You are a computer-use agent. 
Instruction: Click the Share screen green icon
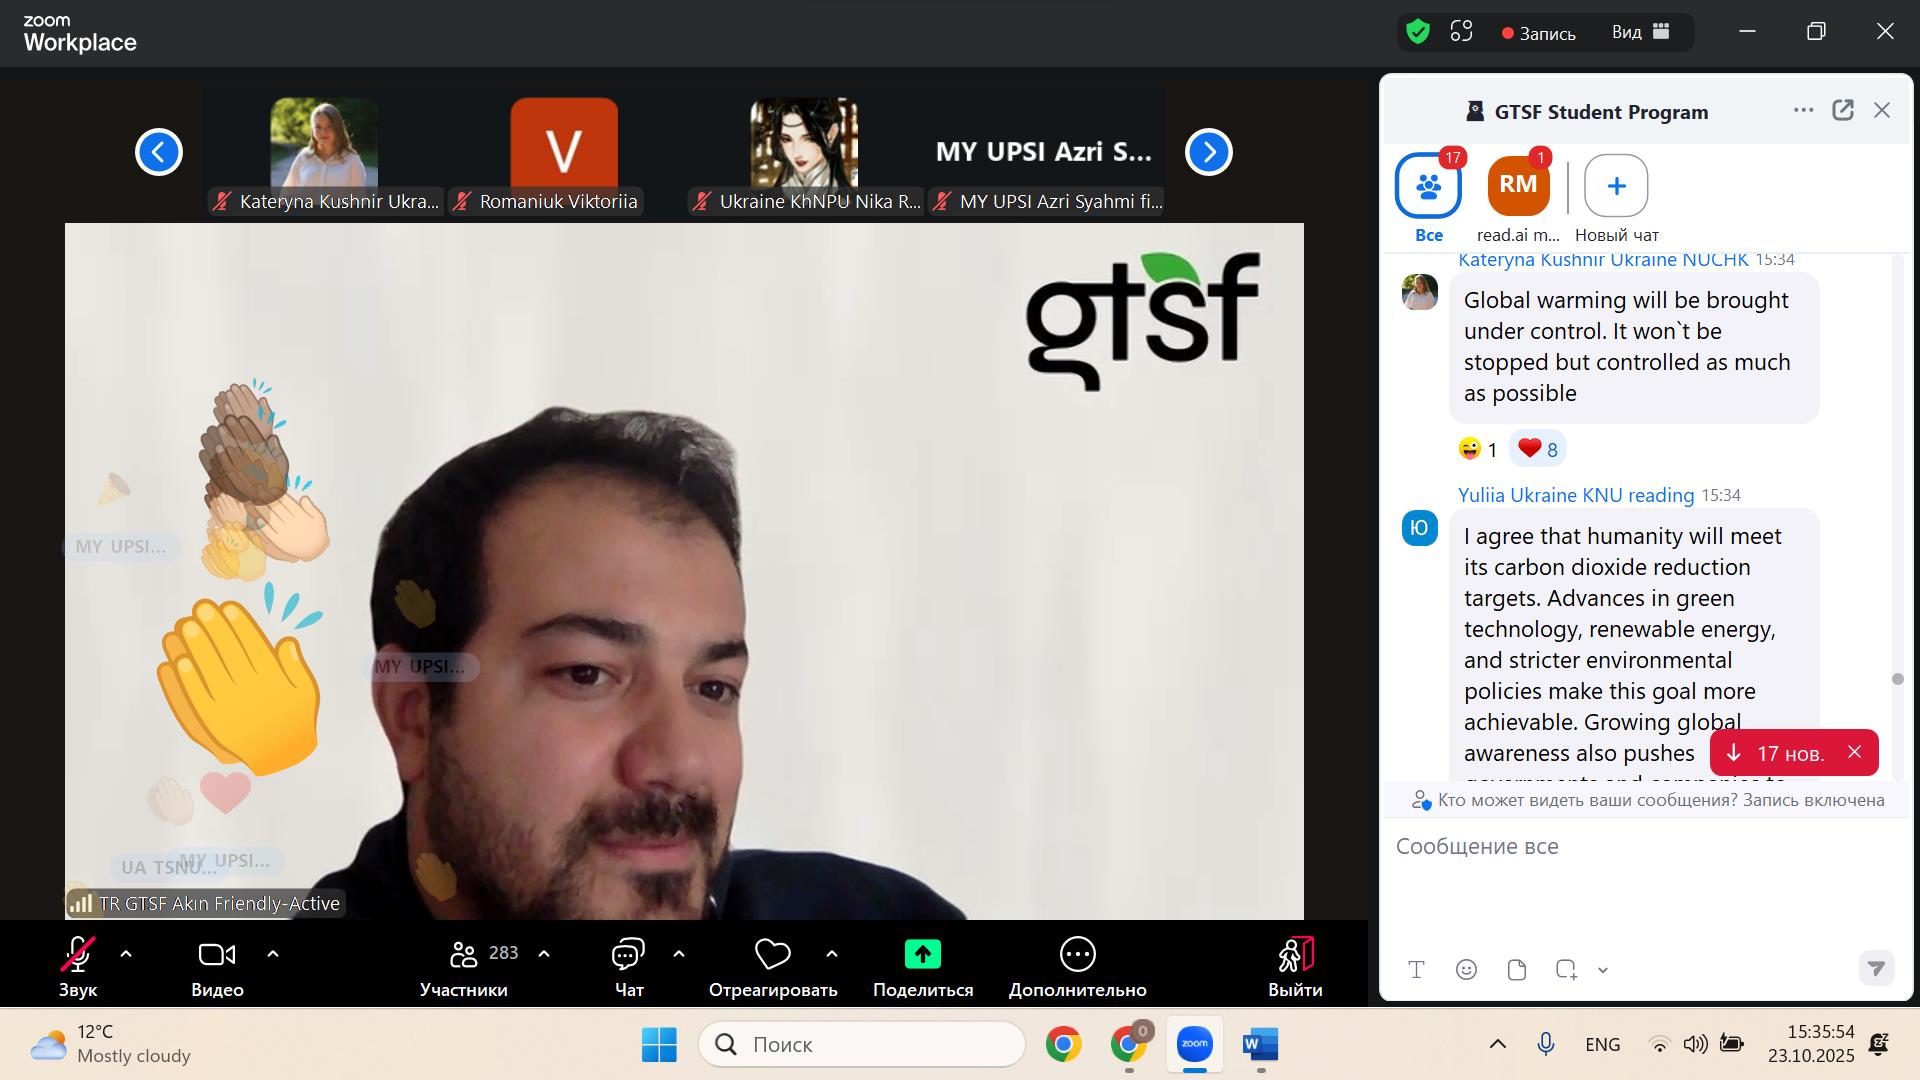[x=922, y=955]
